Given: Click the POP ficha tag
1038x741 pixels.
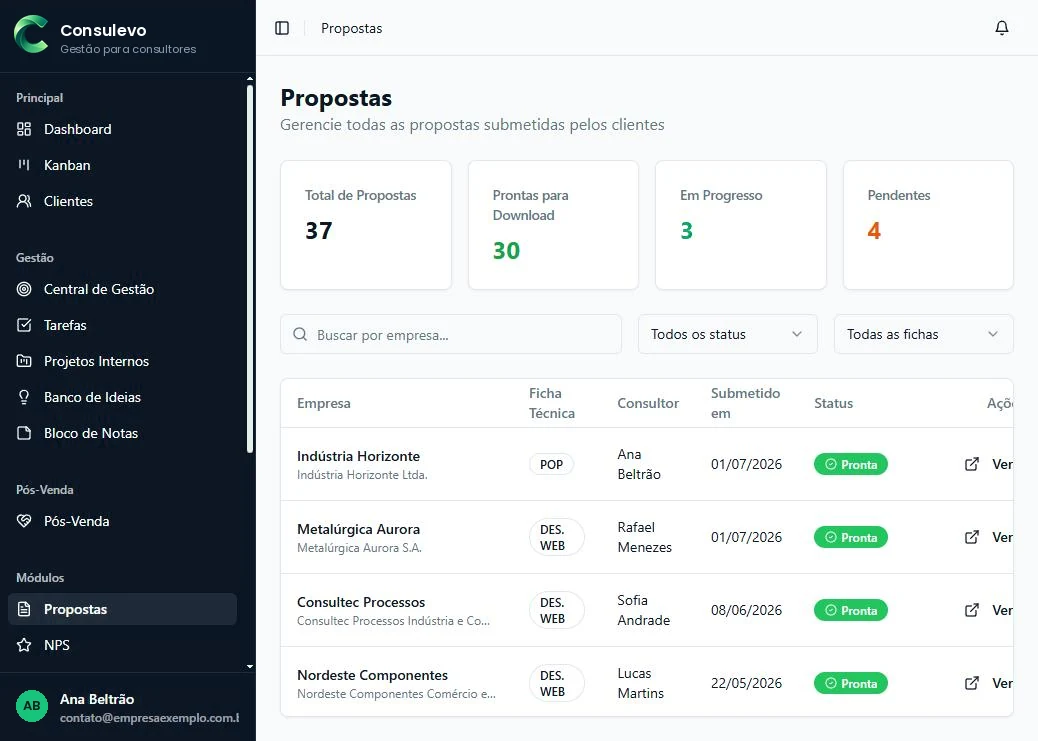Looking at the screenshot, I should tap(551, 464).
